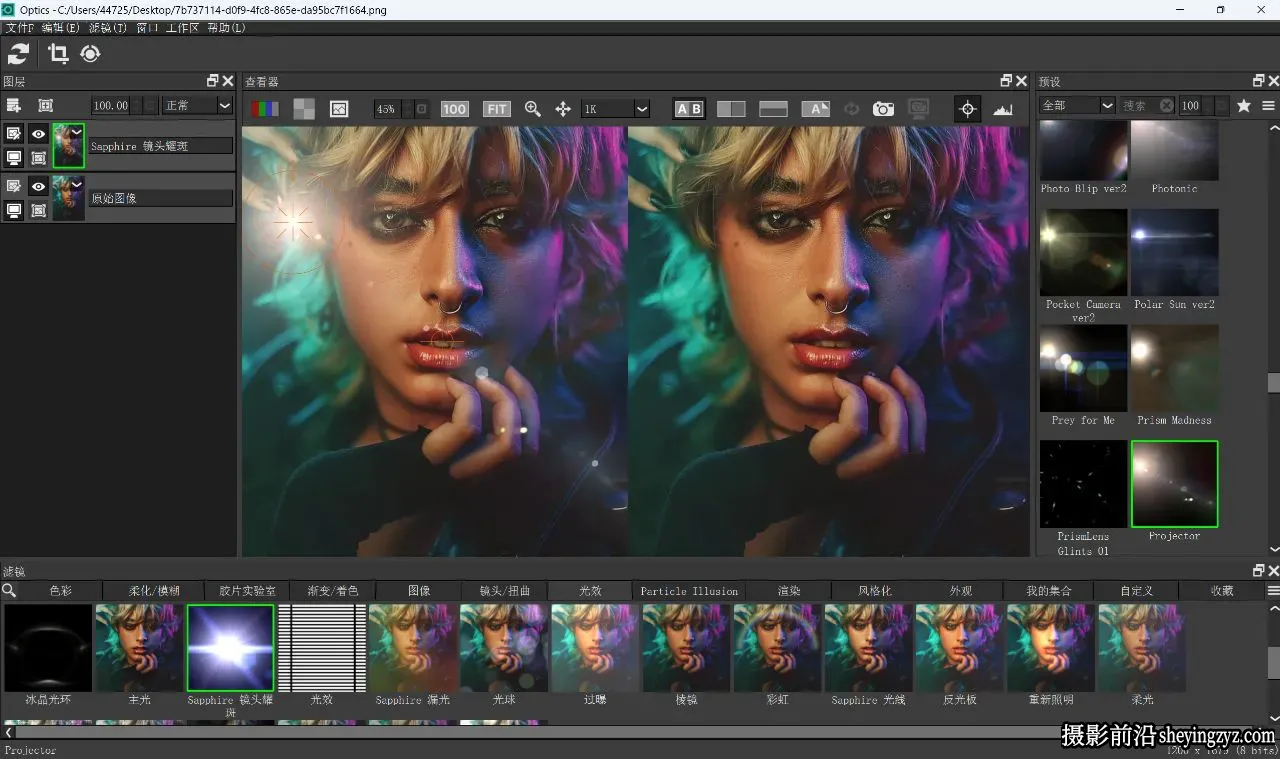Viewport: 1280px width, 759px height.
Task: Click the edit icon of Sapphire layer
Action: coord(14,133)
